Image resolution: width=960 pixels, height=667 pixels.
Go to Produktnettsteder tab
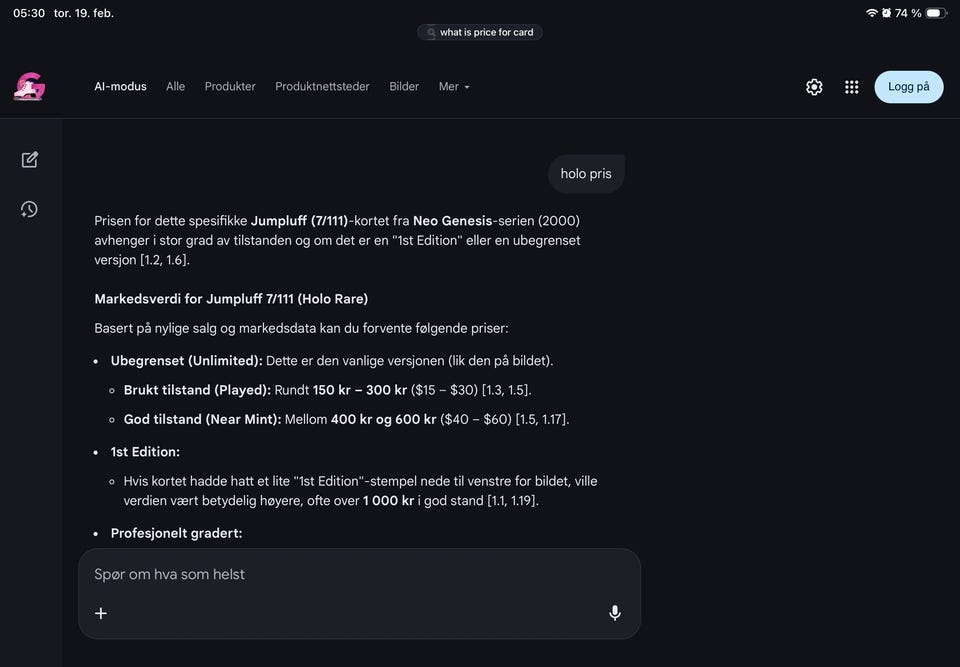[x=322, y=87]
